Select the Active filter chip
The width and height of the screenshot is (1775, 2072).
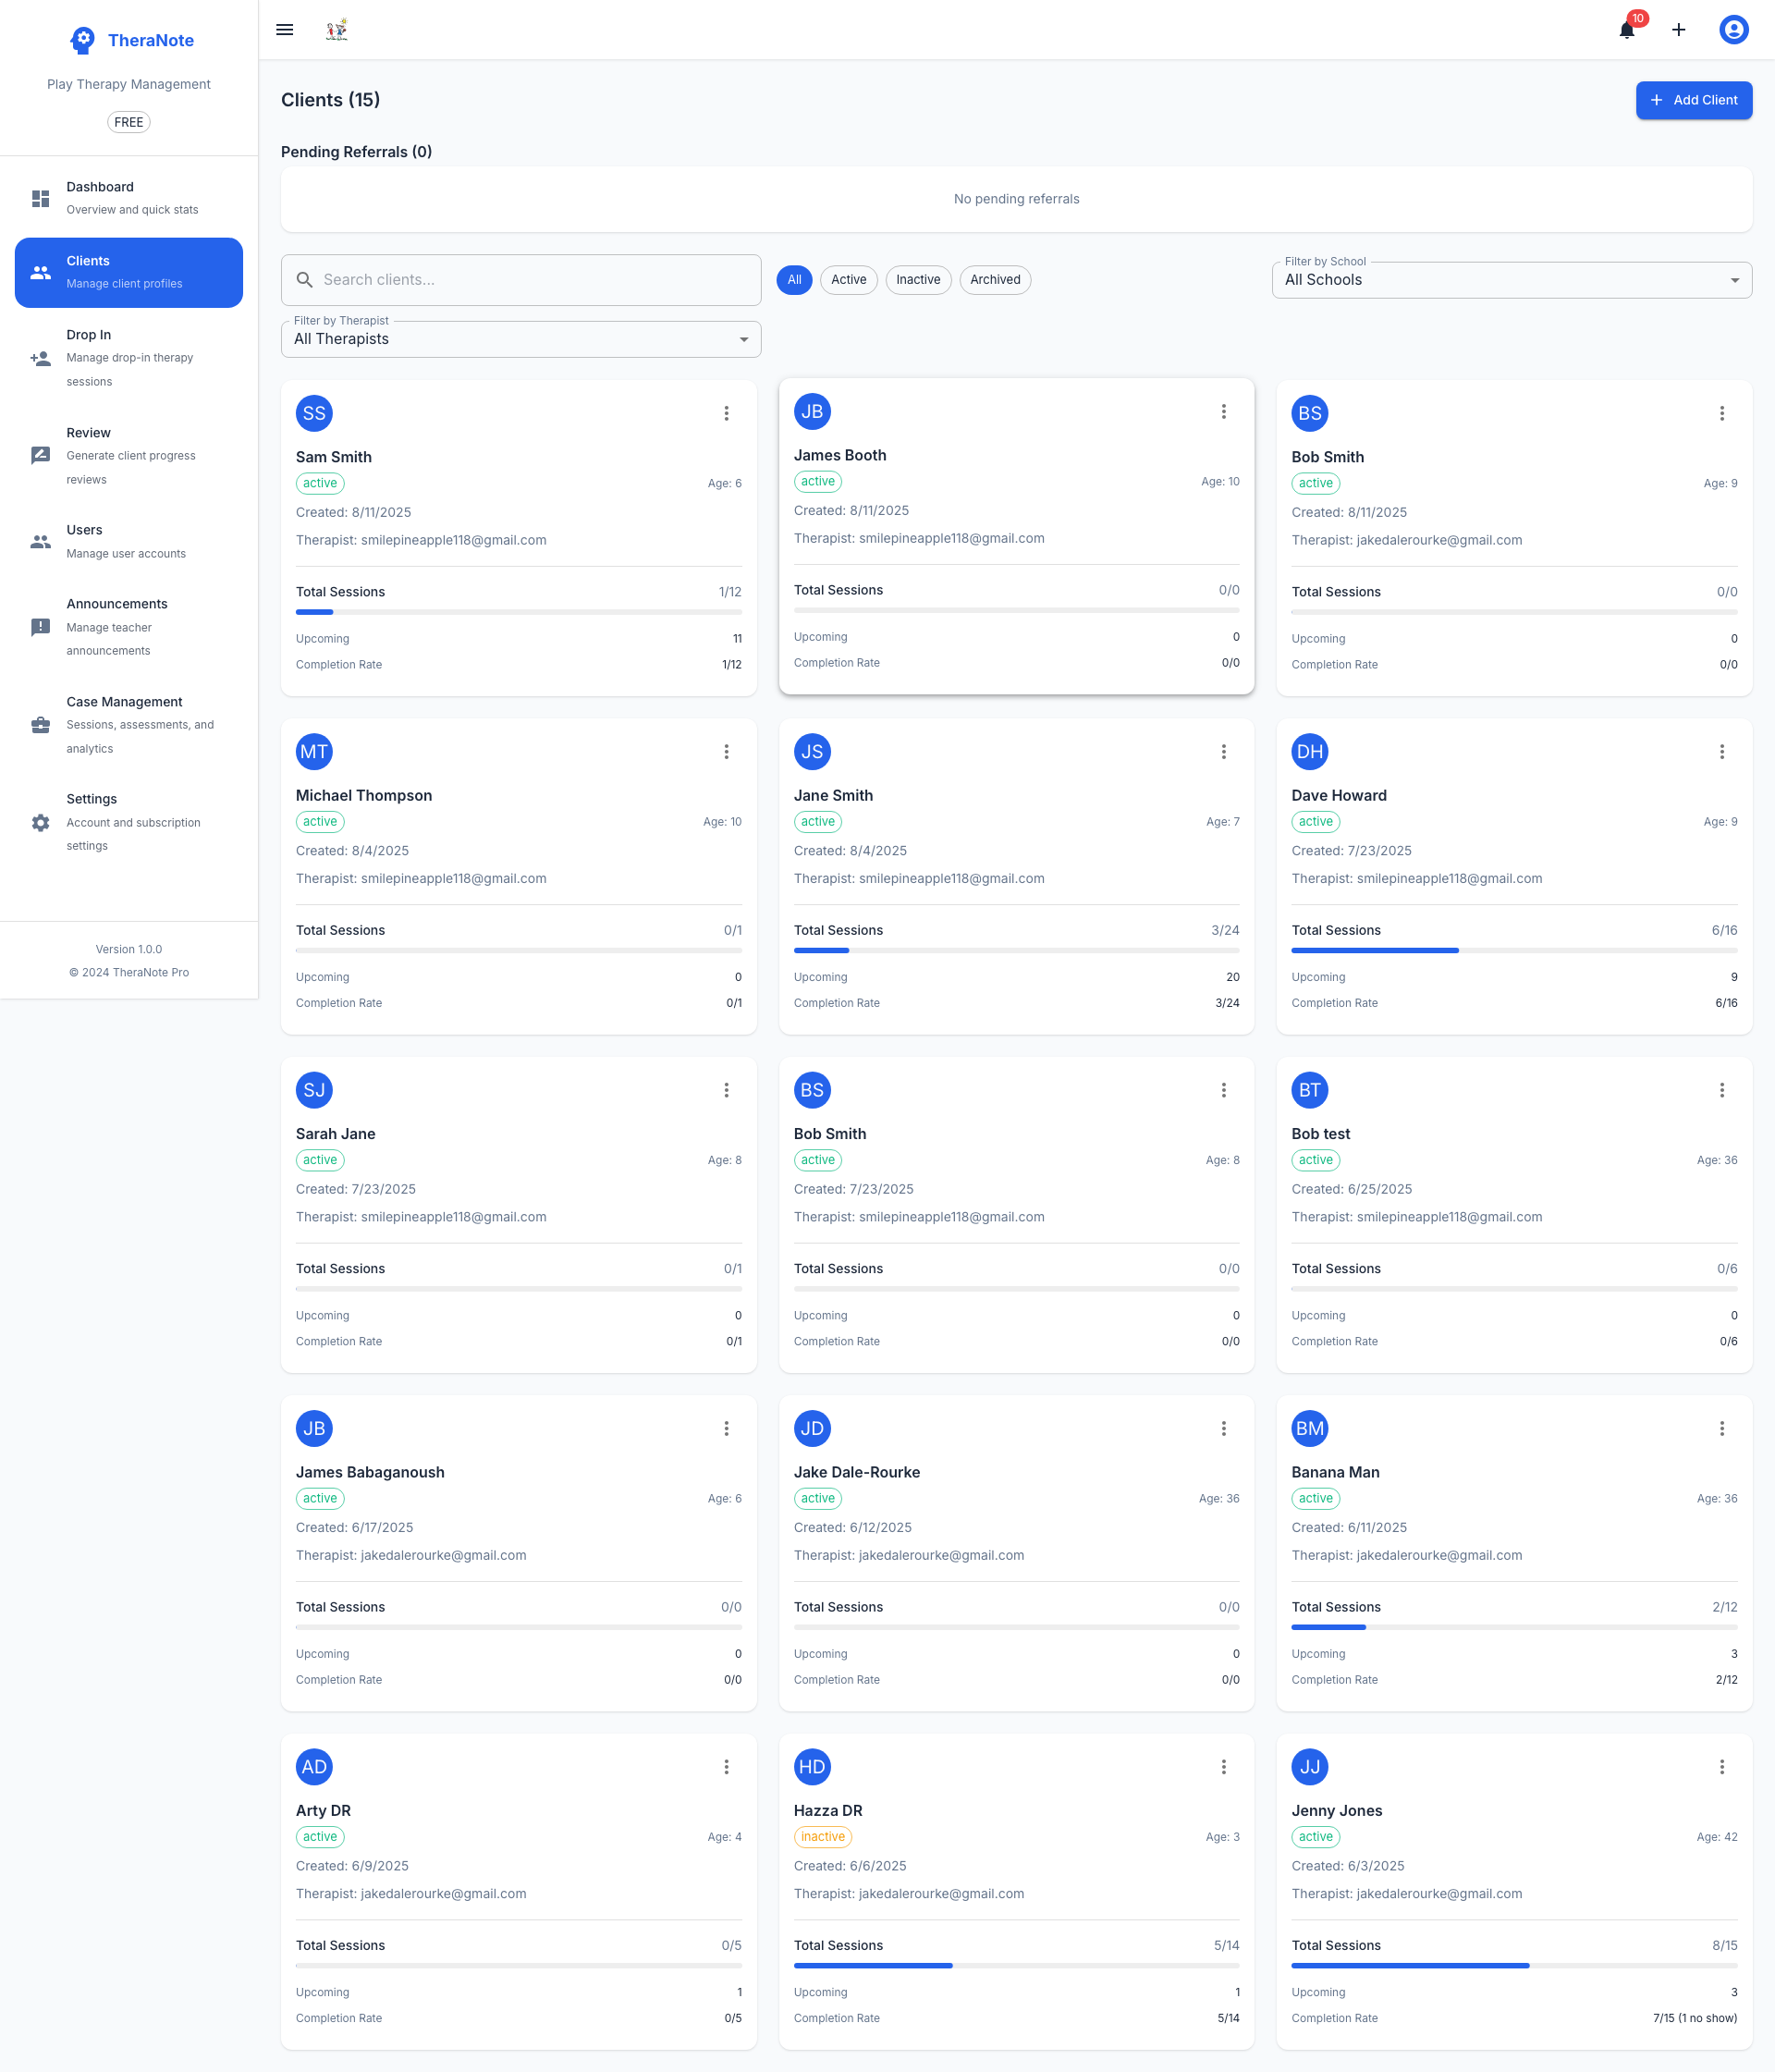848,280
